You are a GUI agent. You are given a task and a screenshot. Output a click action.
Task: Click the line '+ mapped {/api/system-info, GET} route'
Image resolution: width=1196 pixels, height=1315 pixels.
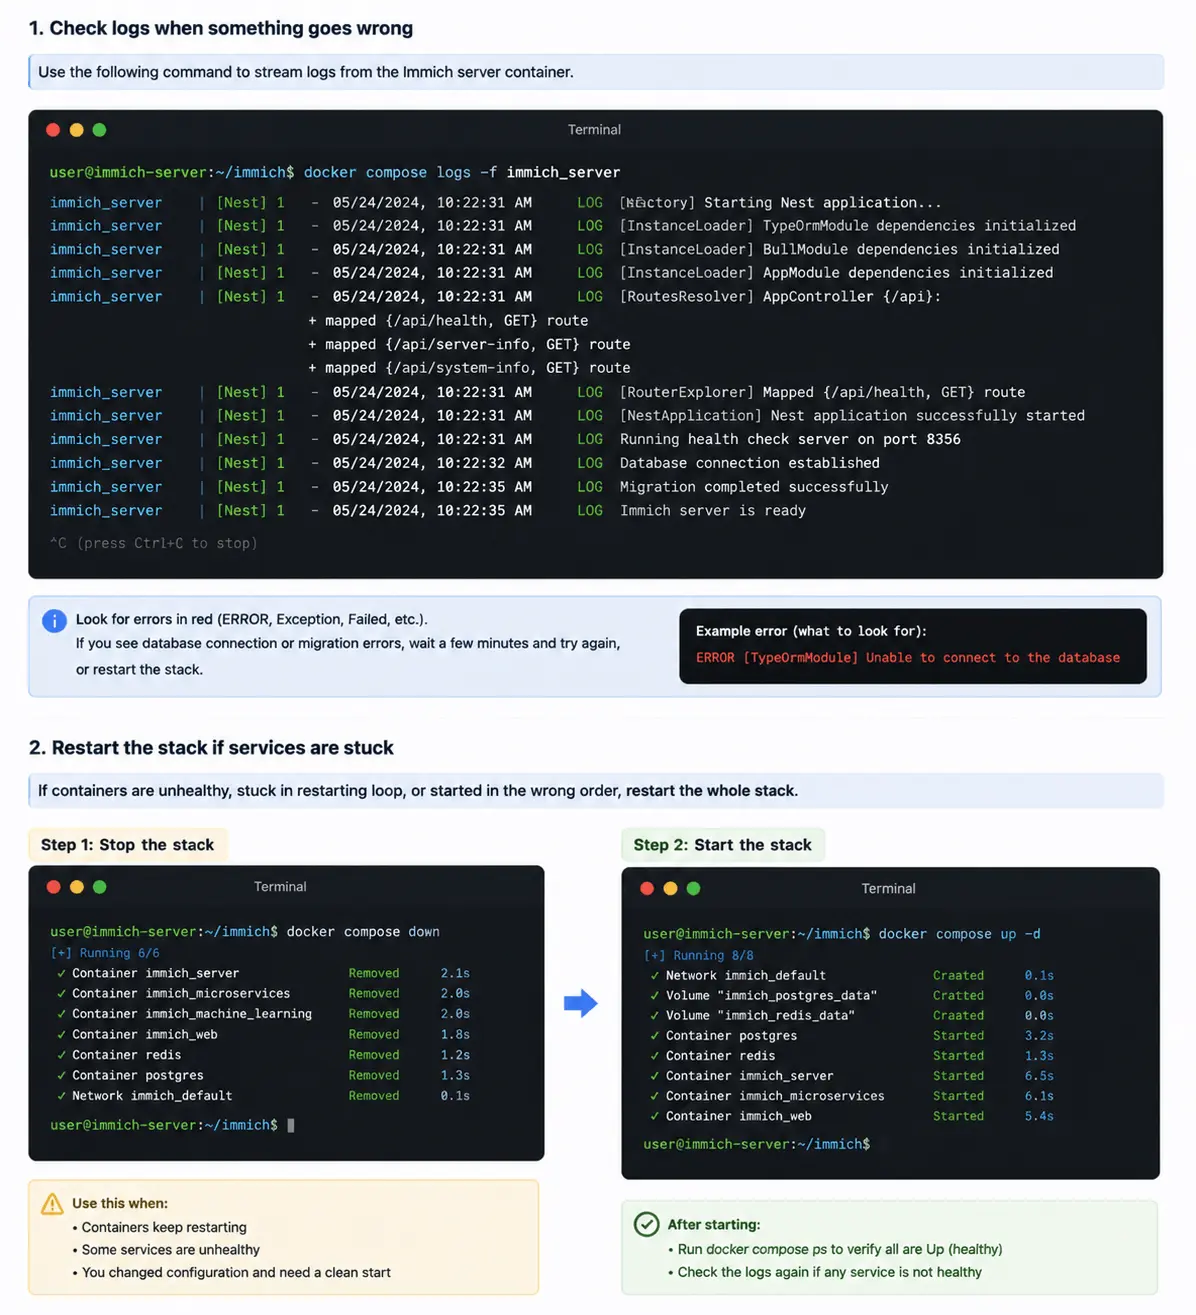point(469,368)
